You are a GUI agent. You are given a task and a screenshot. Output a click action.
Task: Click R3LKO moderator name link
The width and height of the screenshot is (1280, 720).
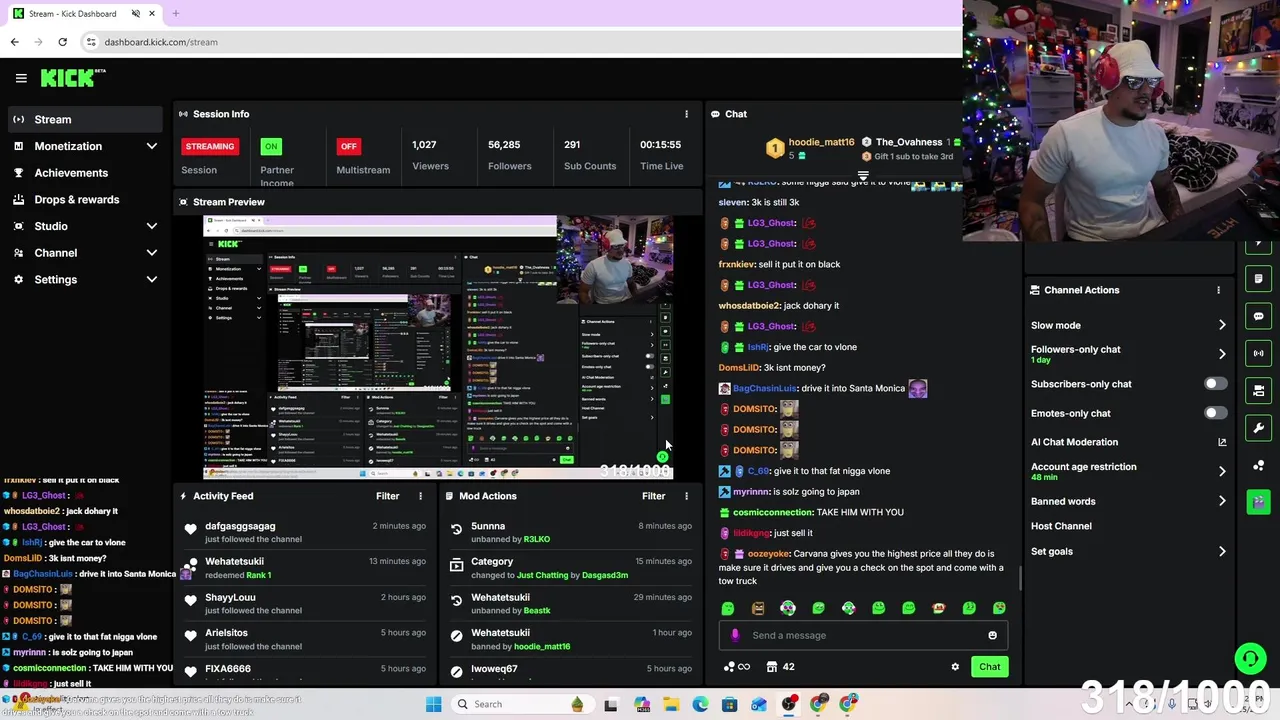click(x=537, y=539)
